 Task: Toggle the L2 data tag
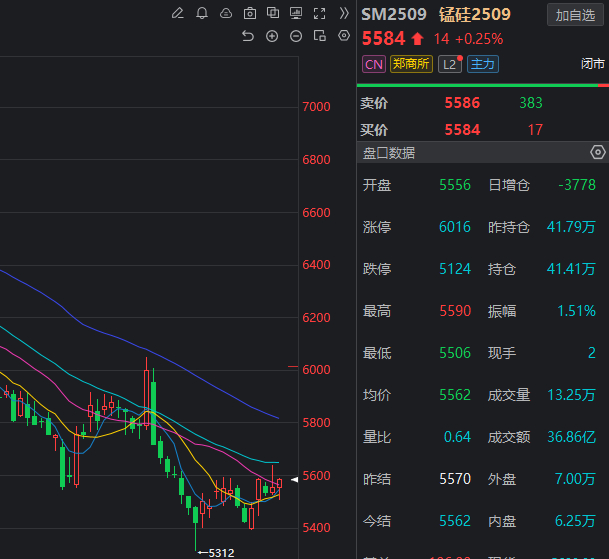[x=450, y=64]
